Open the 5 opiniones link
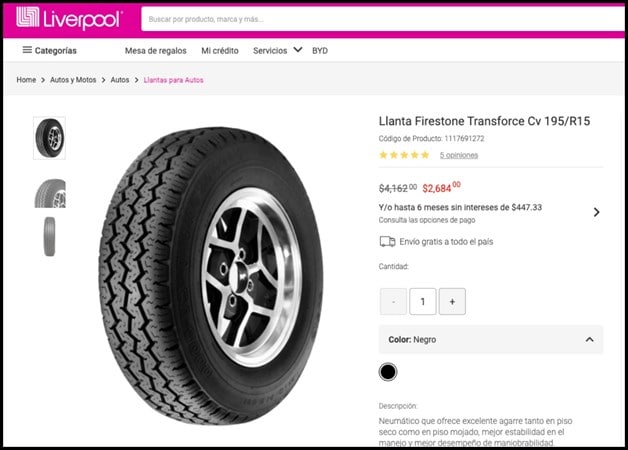This screenshot has height=450, width=628. pos(459,155)
